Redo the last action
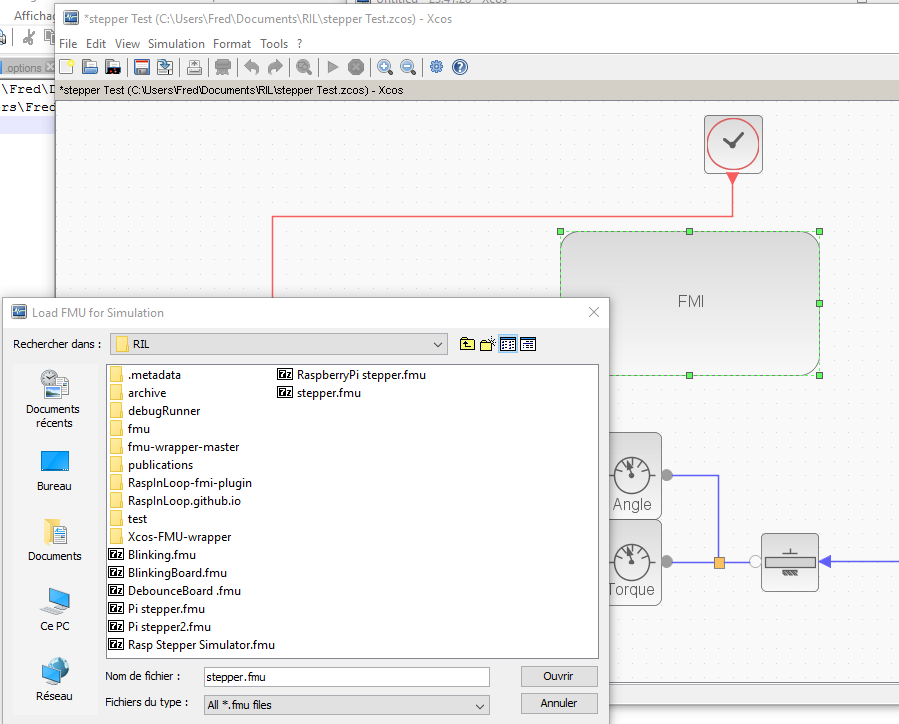899x724 pixels. (275, 67)
